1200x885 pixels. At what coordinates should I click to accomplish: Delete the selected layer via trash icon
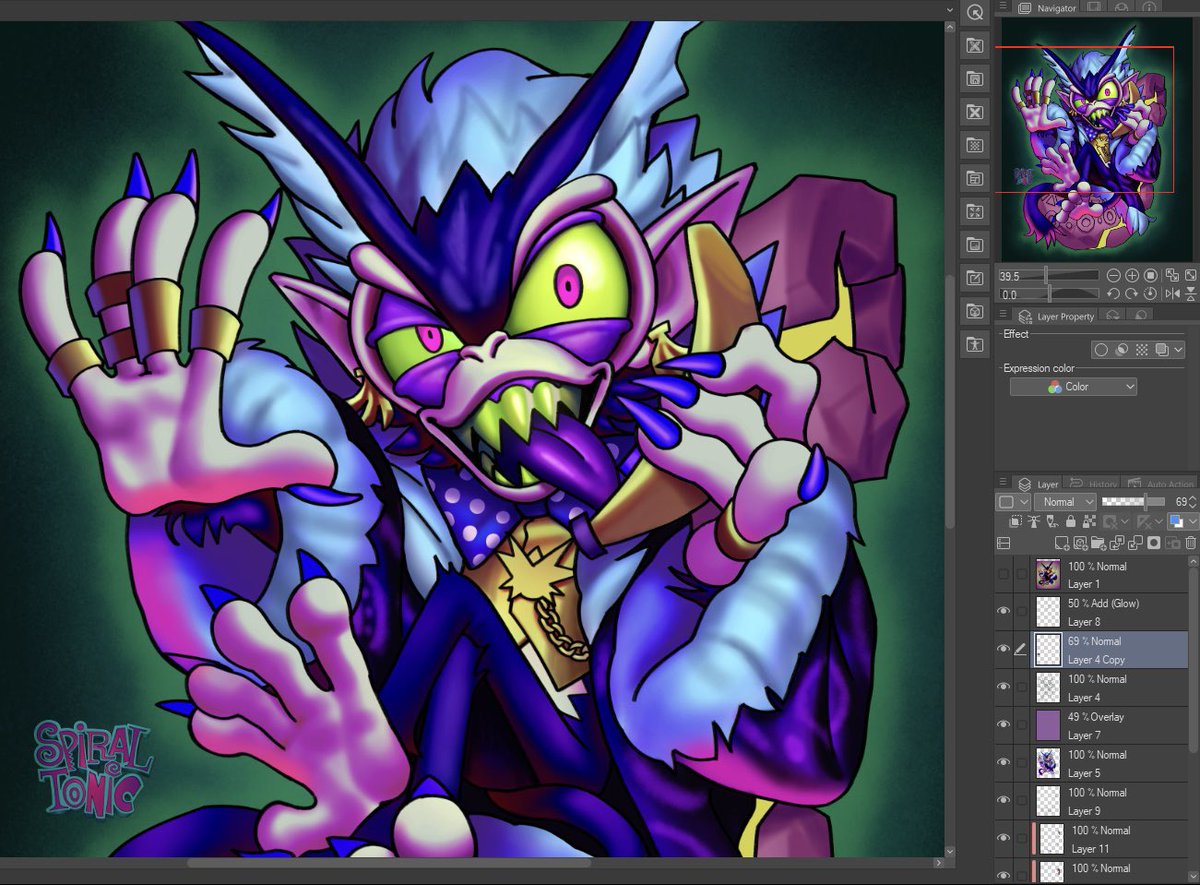[1191, 543]
